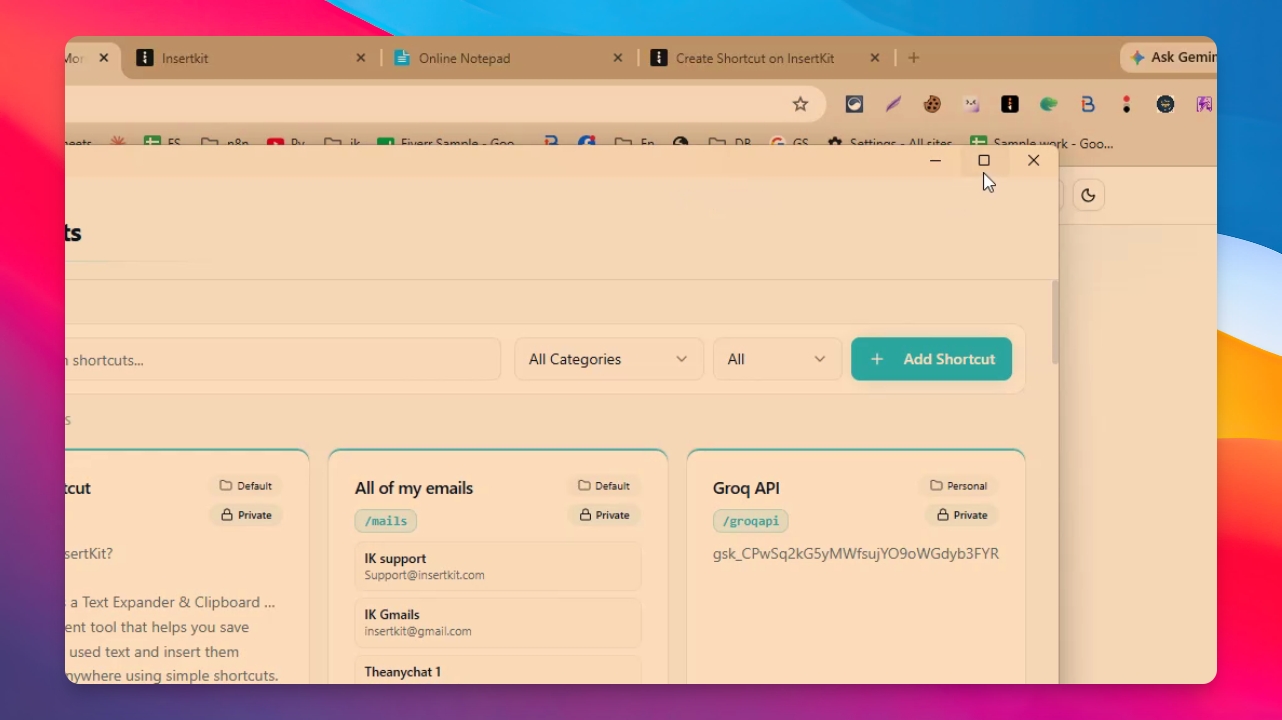1282x720 pixels.
Task: Minimize the InsertKit app window
Action: pyautogui.click(x=935, y=160)
